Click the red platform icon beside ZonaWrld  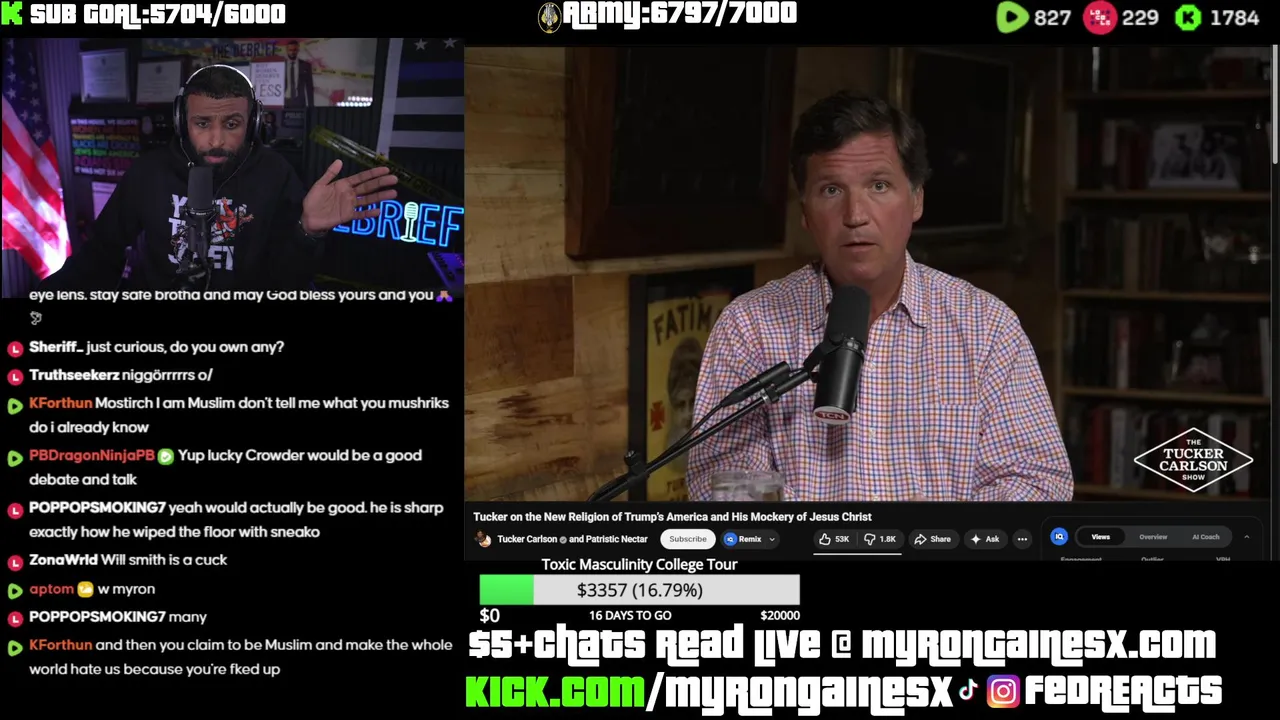click(x=15, y=561)
